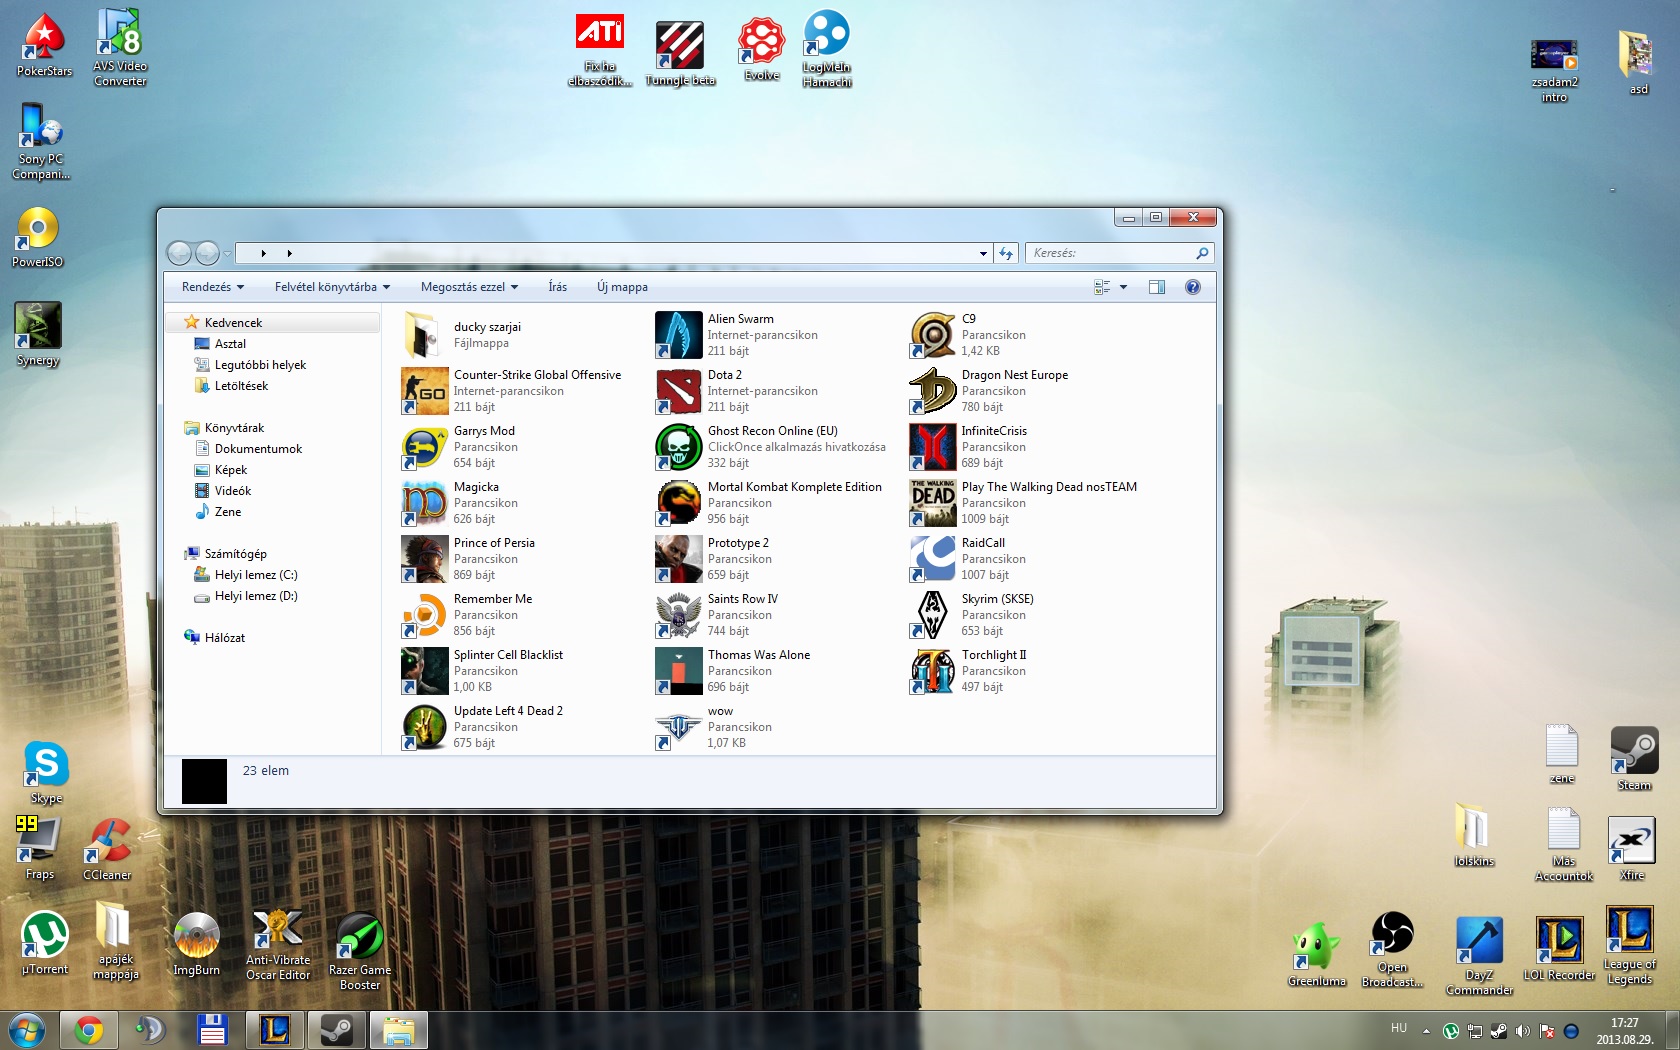Click Írás in the Explorer toolbar
This screenshot has width=1680, height=1050.
[x=557, y=287]
